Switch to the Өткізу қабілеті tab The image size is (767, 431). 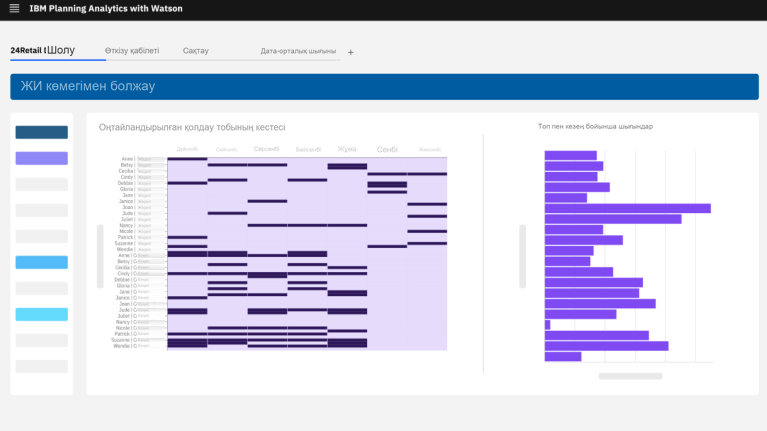pyautogui.click(x=132, y=50)
